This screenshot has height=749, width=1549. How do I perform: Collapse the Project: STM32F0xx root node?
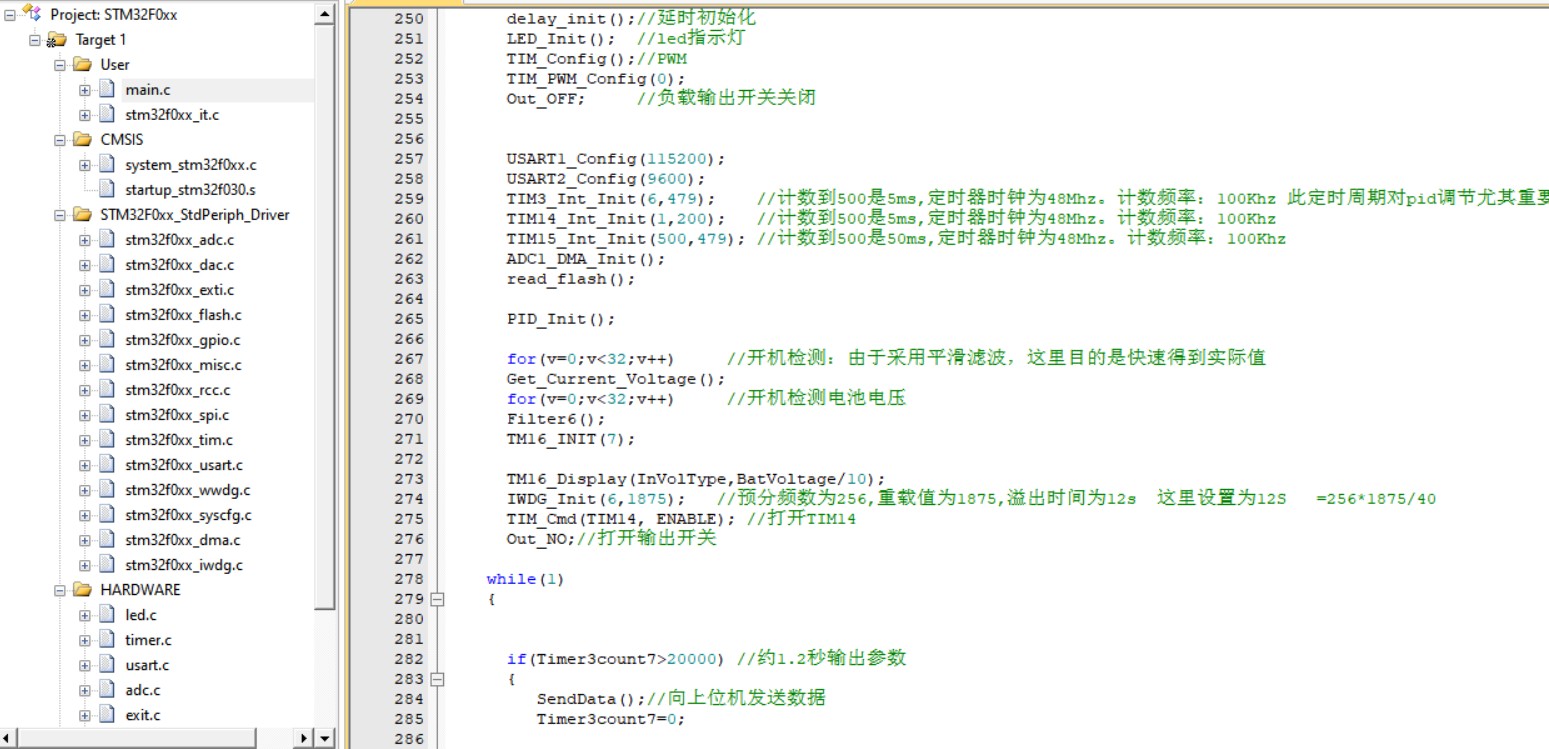11,15
